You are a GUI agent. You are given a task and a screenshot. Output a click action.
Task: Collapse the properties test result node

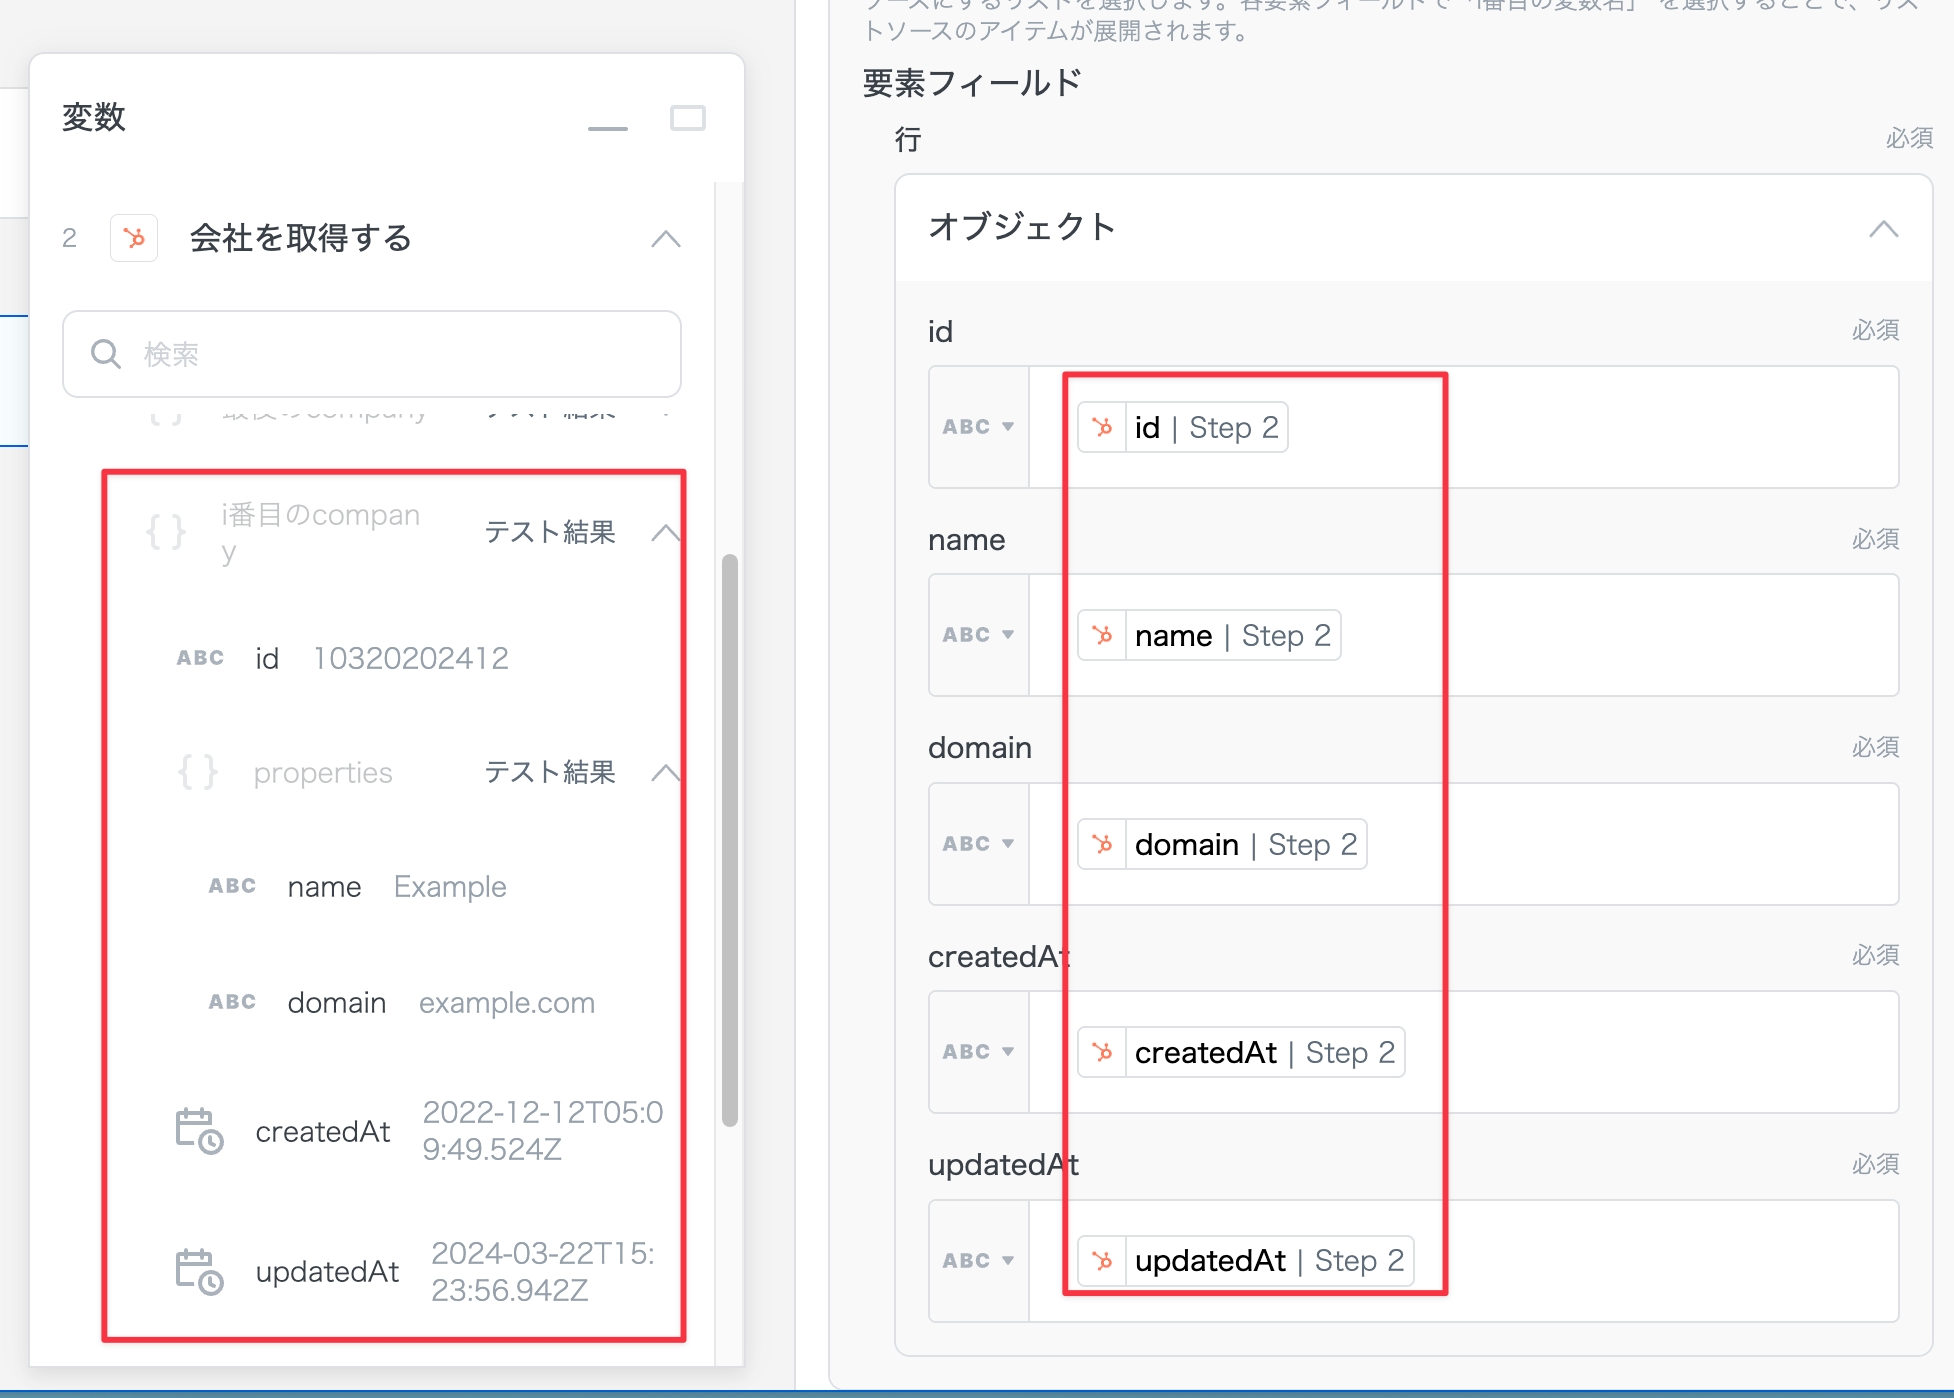click(x=666, y=773)
